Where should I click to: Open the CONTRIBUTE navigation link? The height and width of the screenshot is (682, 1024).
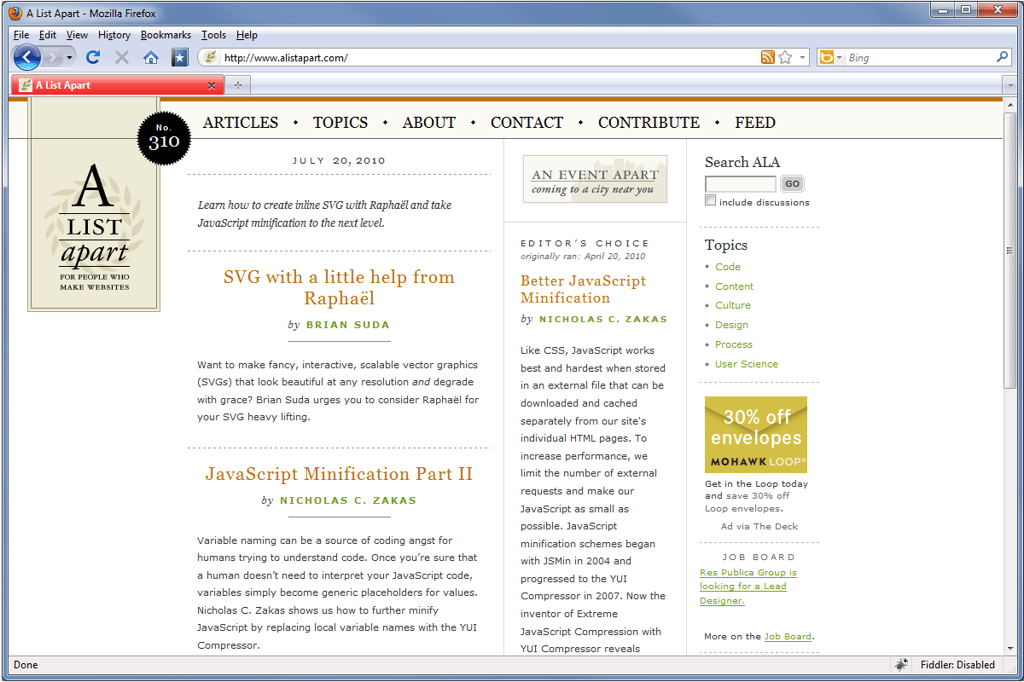point(648,123)
